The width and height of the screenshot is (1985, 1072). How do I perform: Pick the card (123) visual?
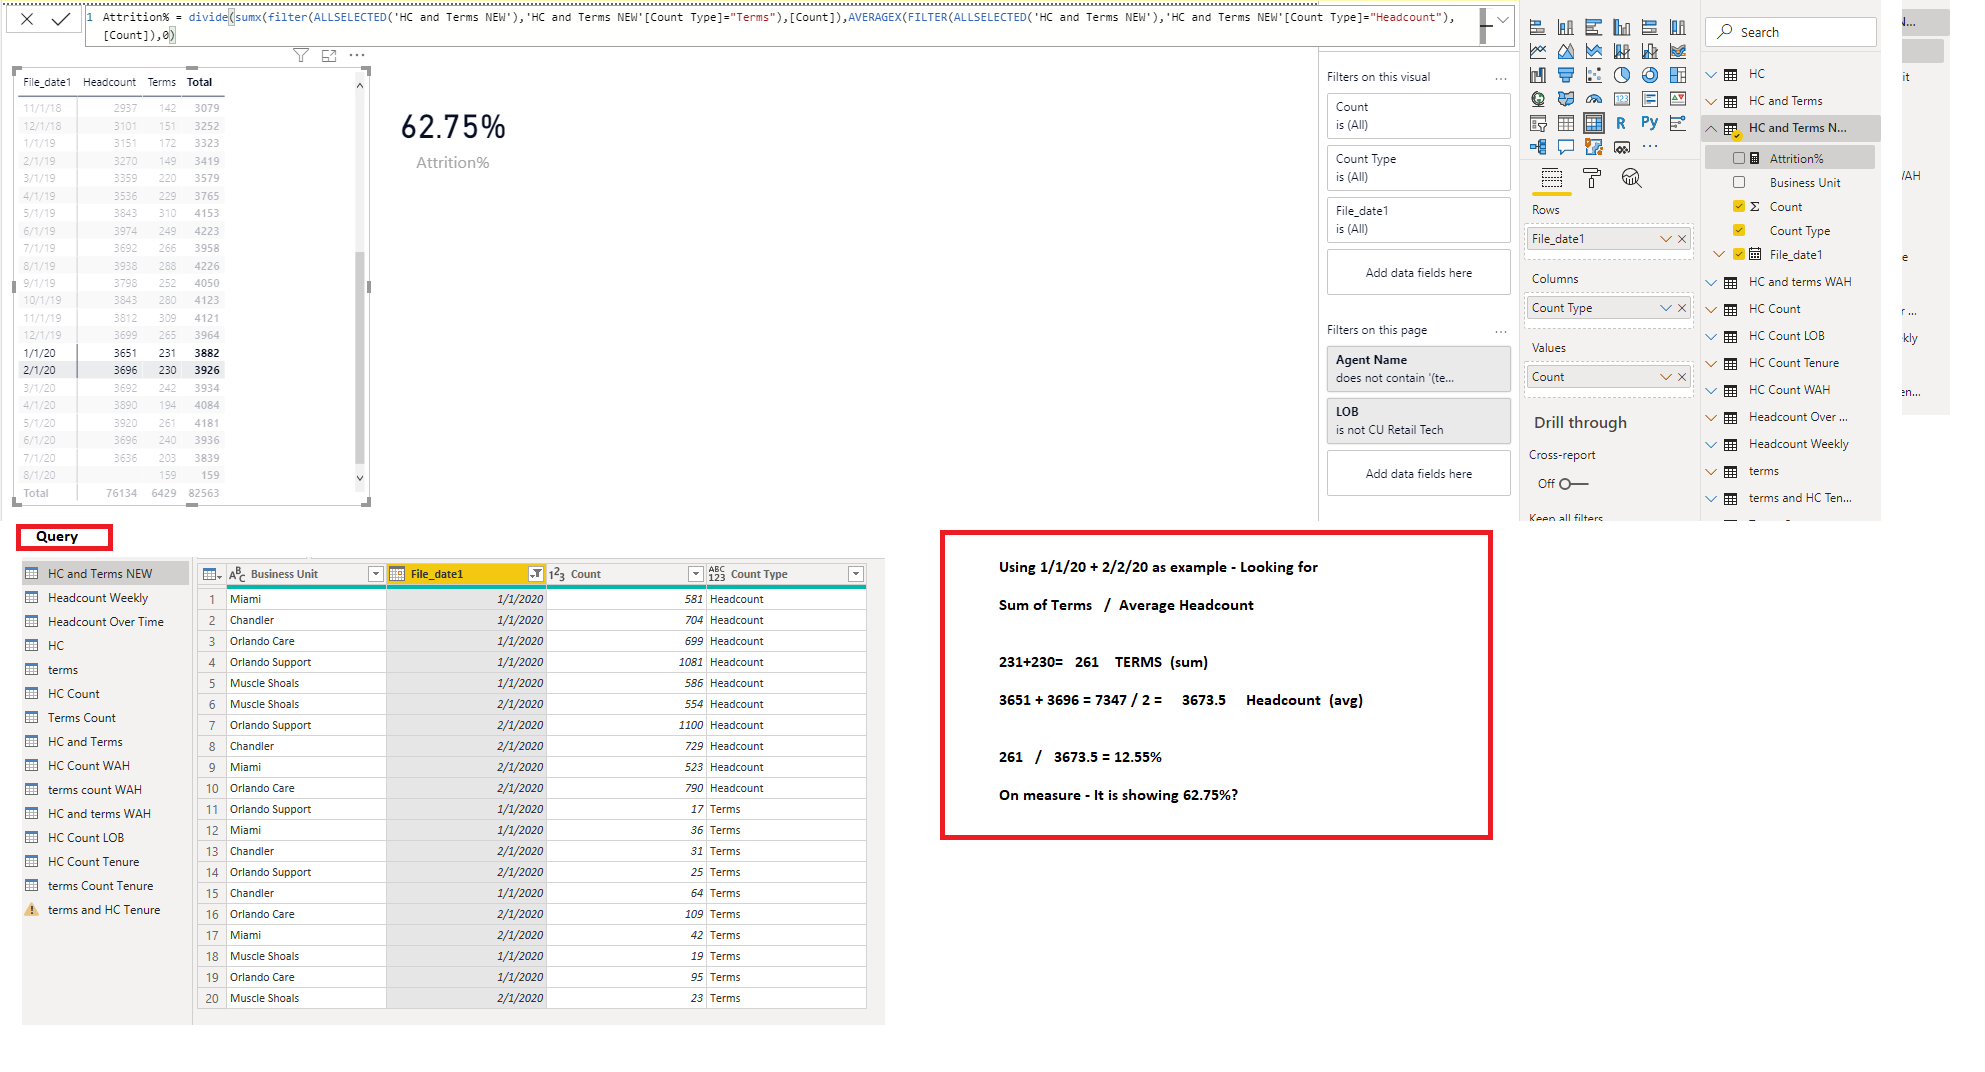(1622, 99)
